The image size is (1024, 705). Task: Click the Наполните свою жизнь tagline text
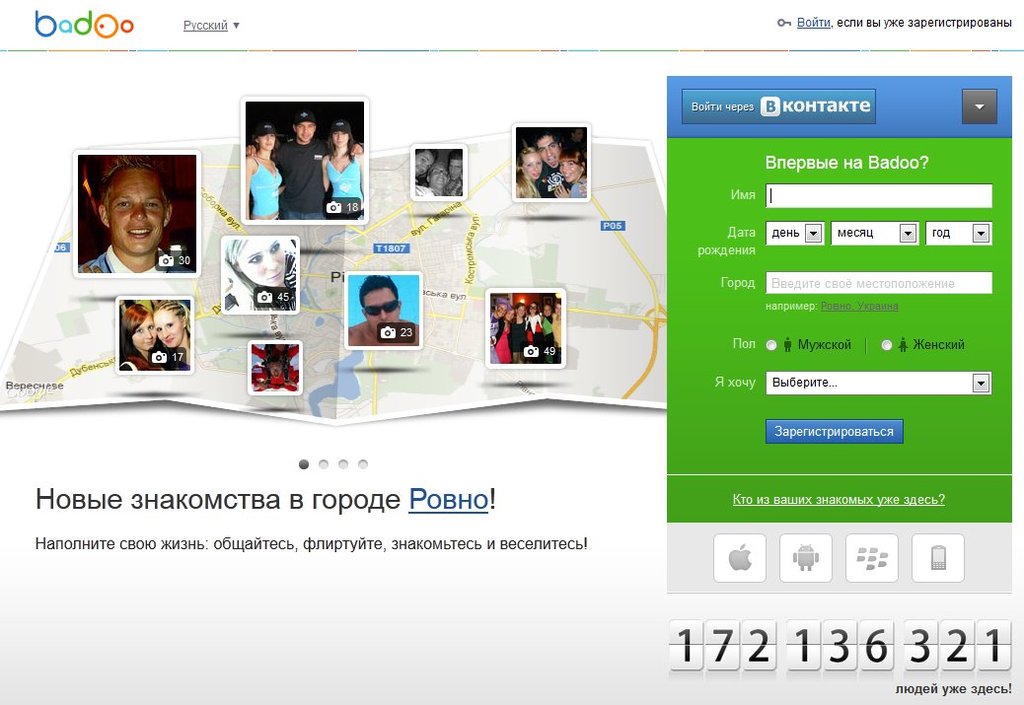click(x=312, y=544)
